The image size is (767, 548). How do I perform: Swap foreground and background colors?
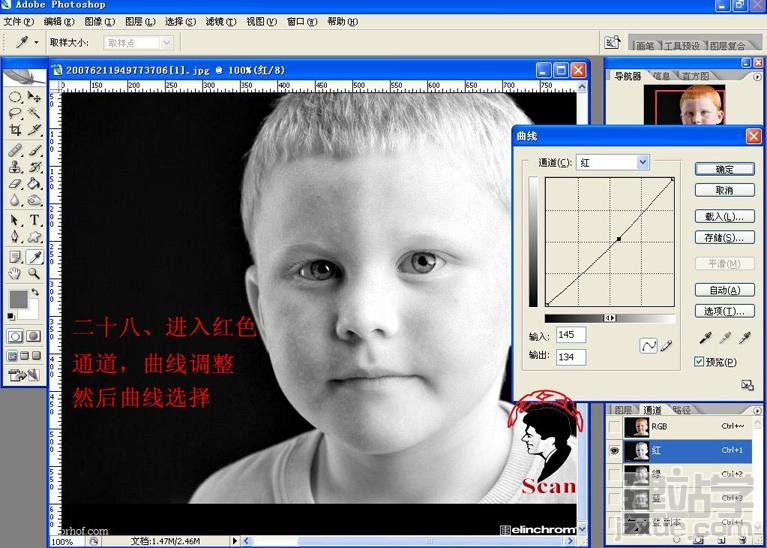35,293
